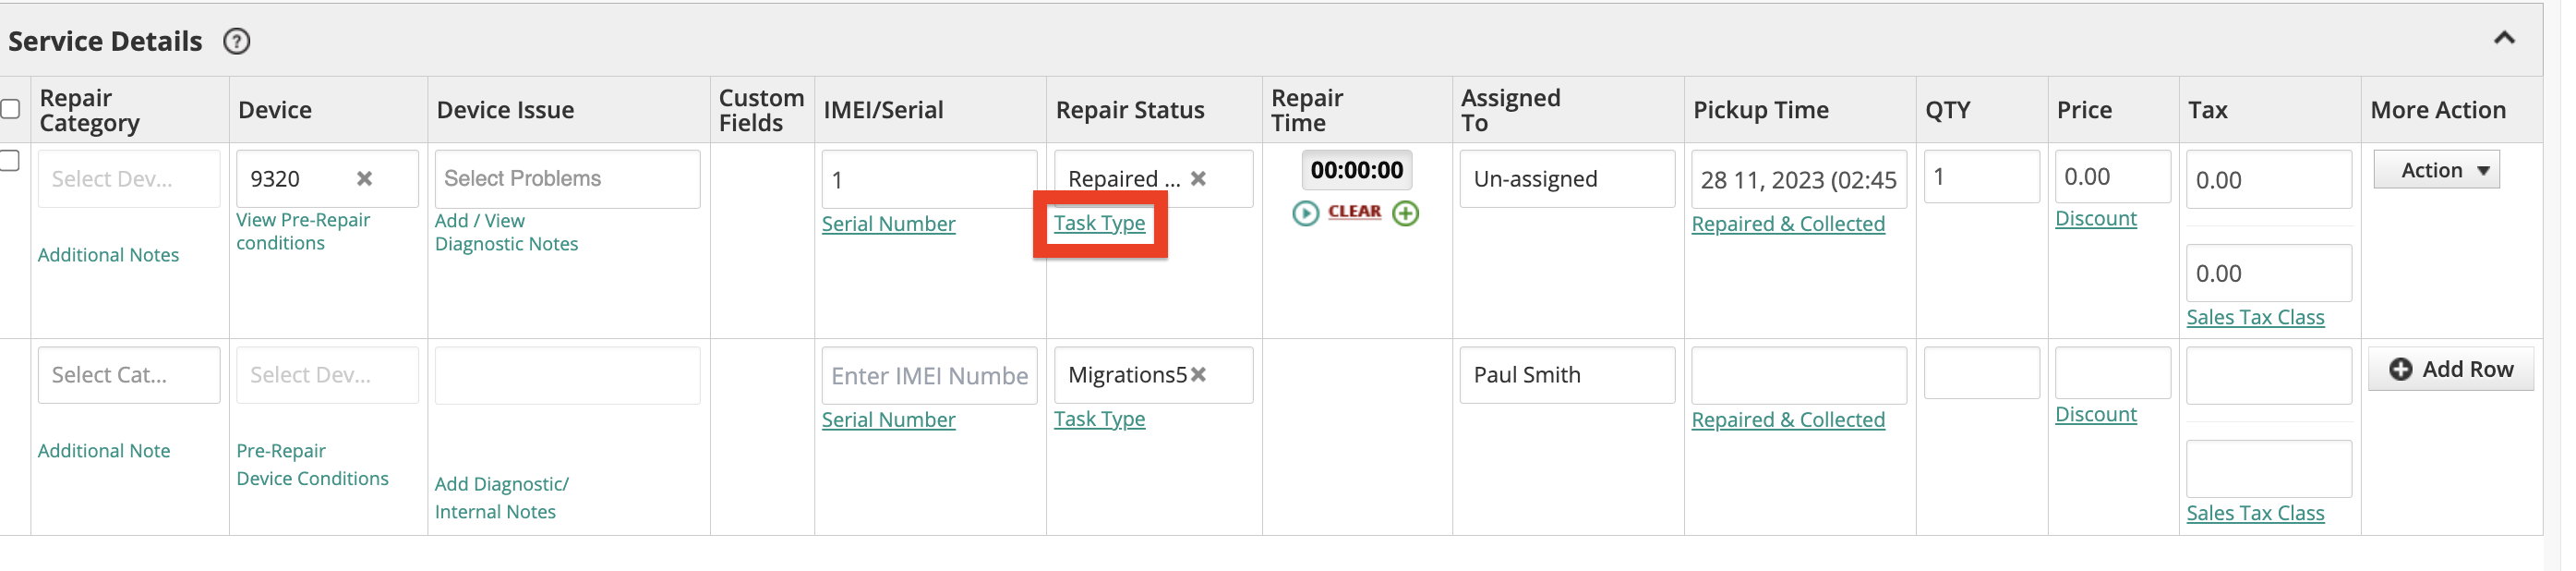Click Repaired & Collected link in first row
Screen dimensions: 2576x571
pos(1788,224)
